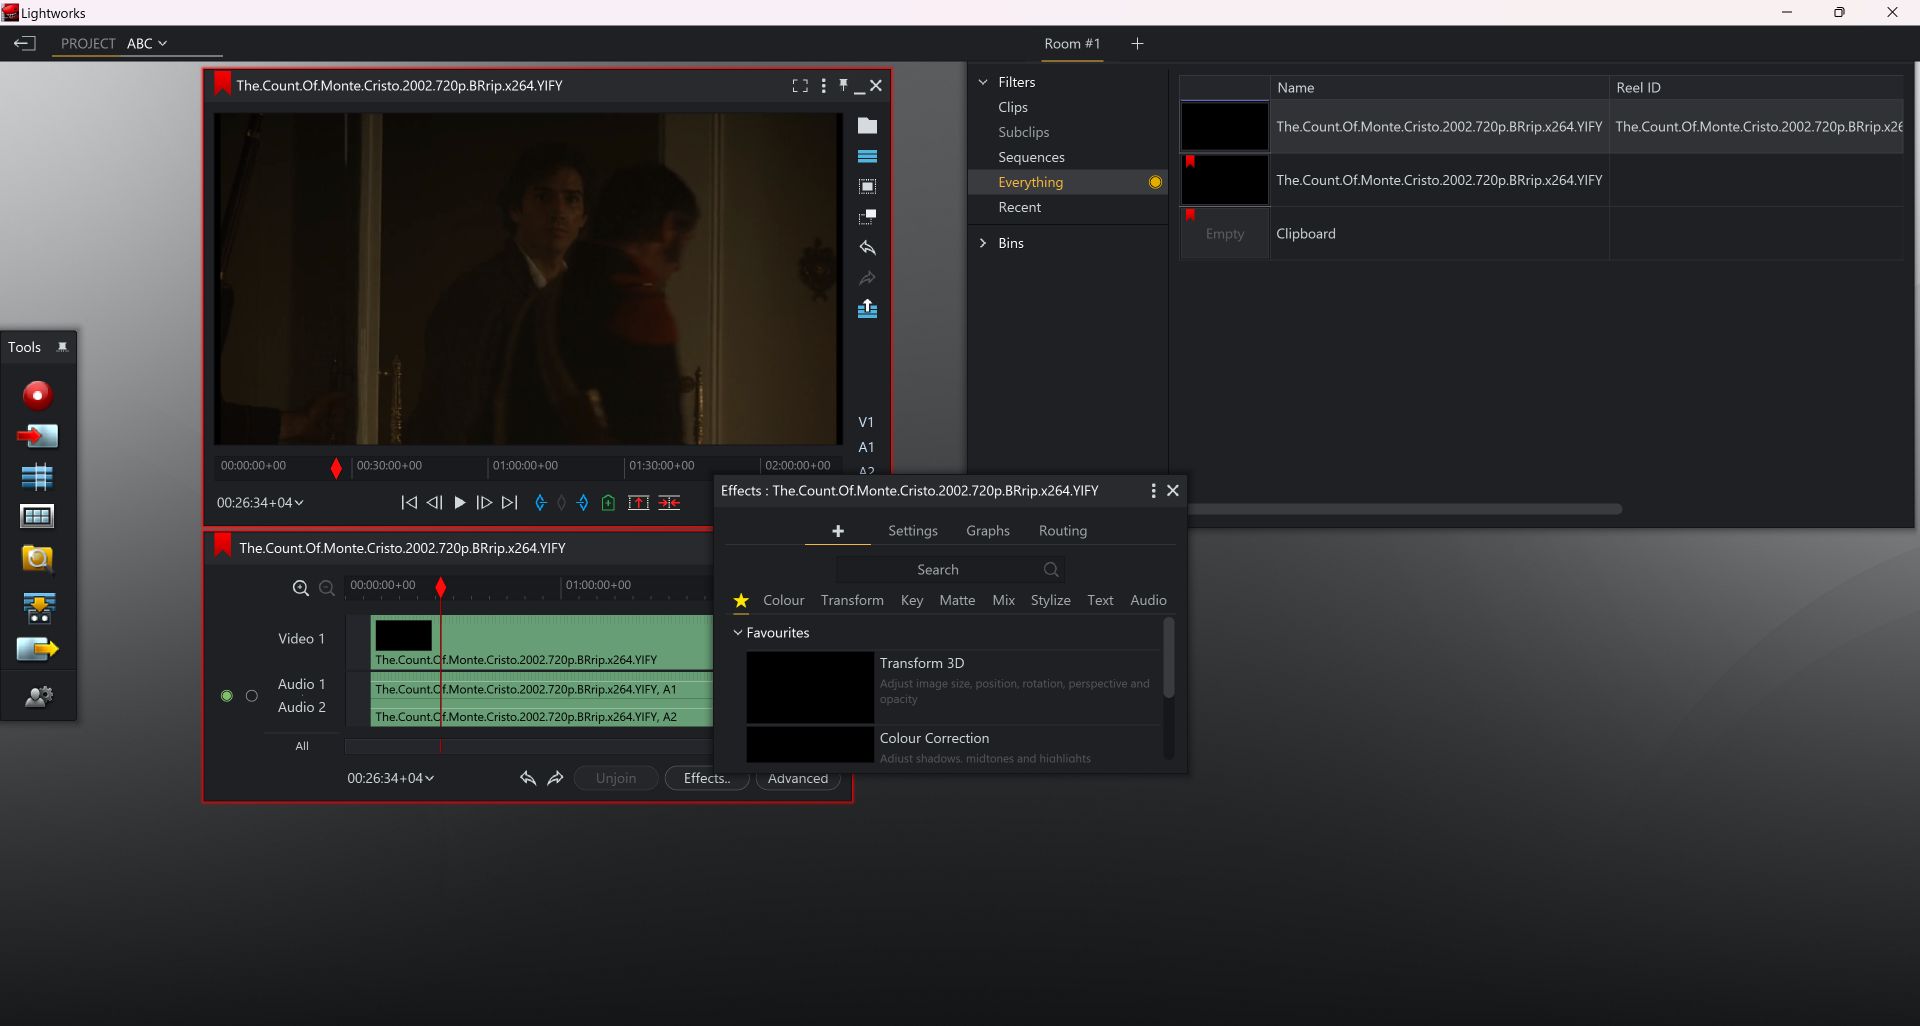Create a new sequence from Tools panel
The image size is (1920, 1026).
37,477
